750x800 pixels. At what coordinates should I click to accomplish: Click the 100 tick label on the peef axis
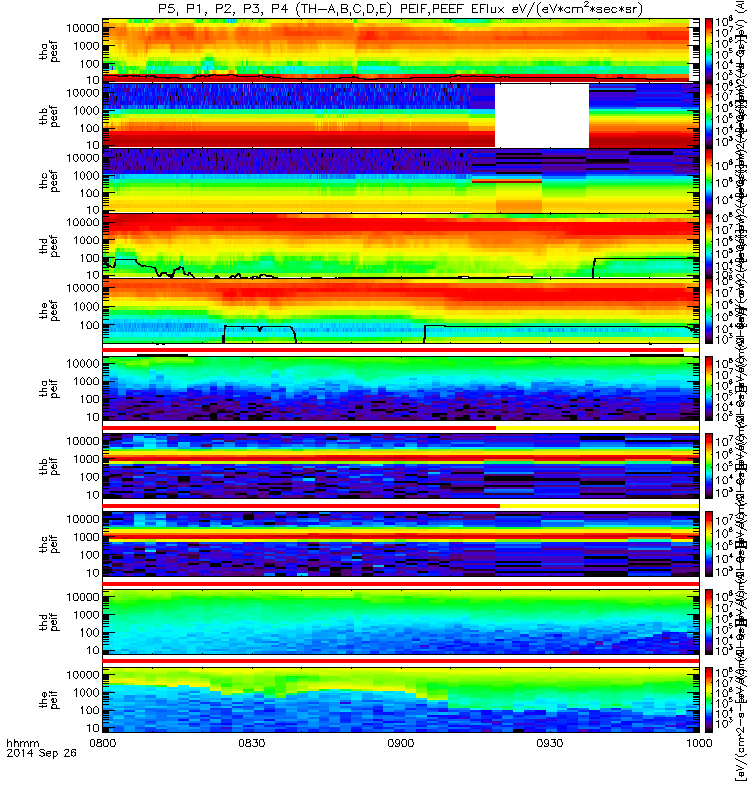click(x=89, y=324)
